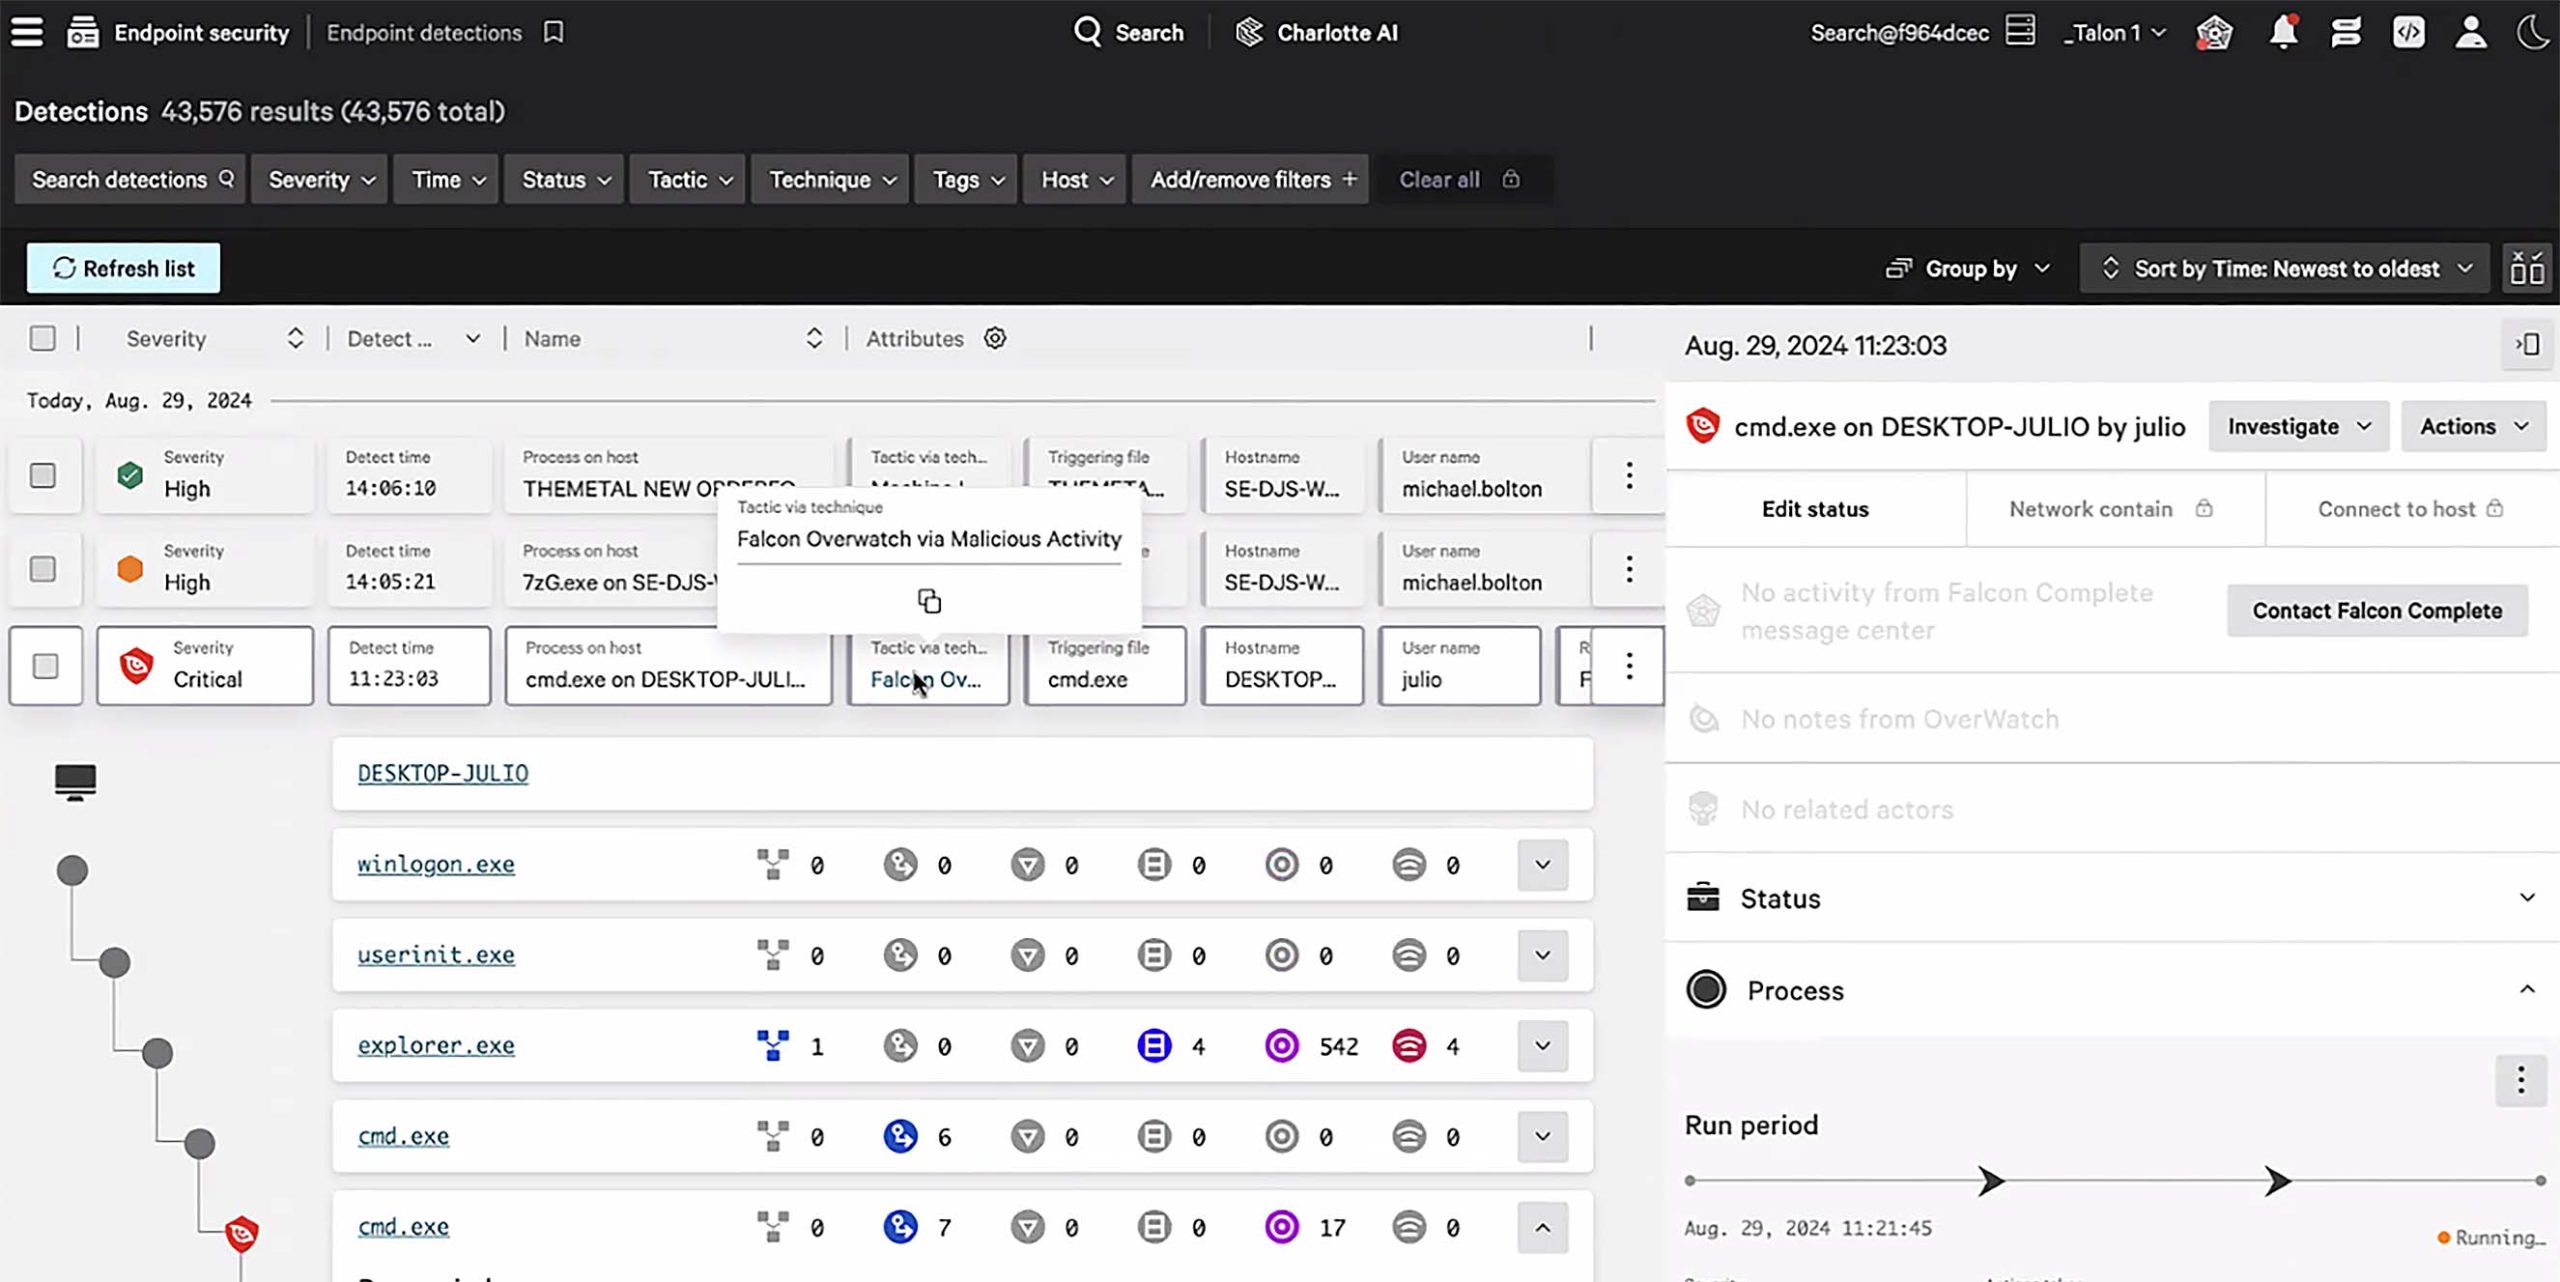
Task: Click the notifications bell icon
Action: coord(2283,32)
